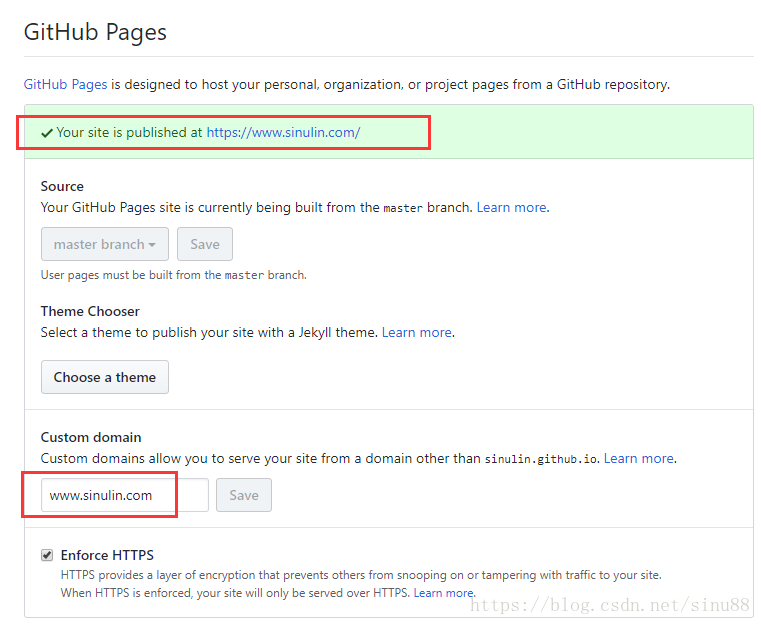Click the Choose a theme button
This screenshot has height=625, width=761.
click(x=105, y=377)
